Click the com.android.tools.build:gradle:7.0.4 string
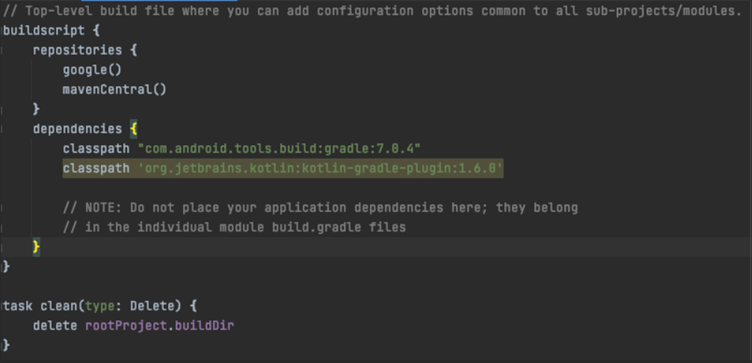This screenshot has height=363, width=752. click(279, 149)
